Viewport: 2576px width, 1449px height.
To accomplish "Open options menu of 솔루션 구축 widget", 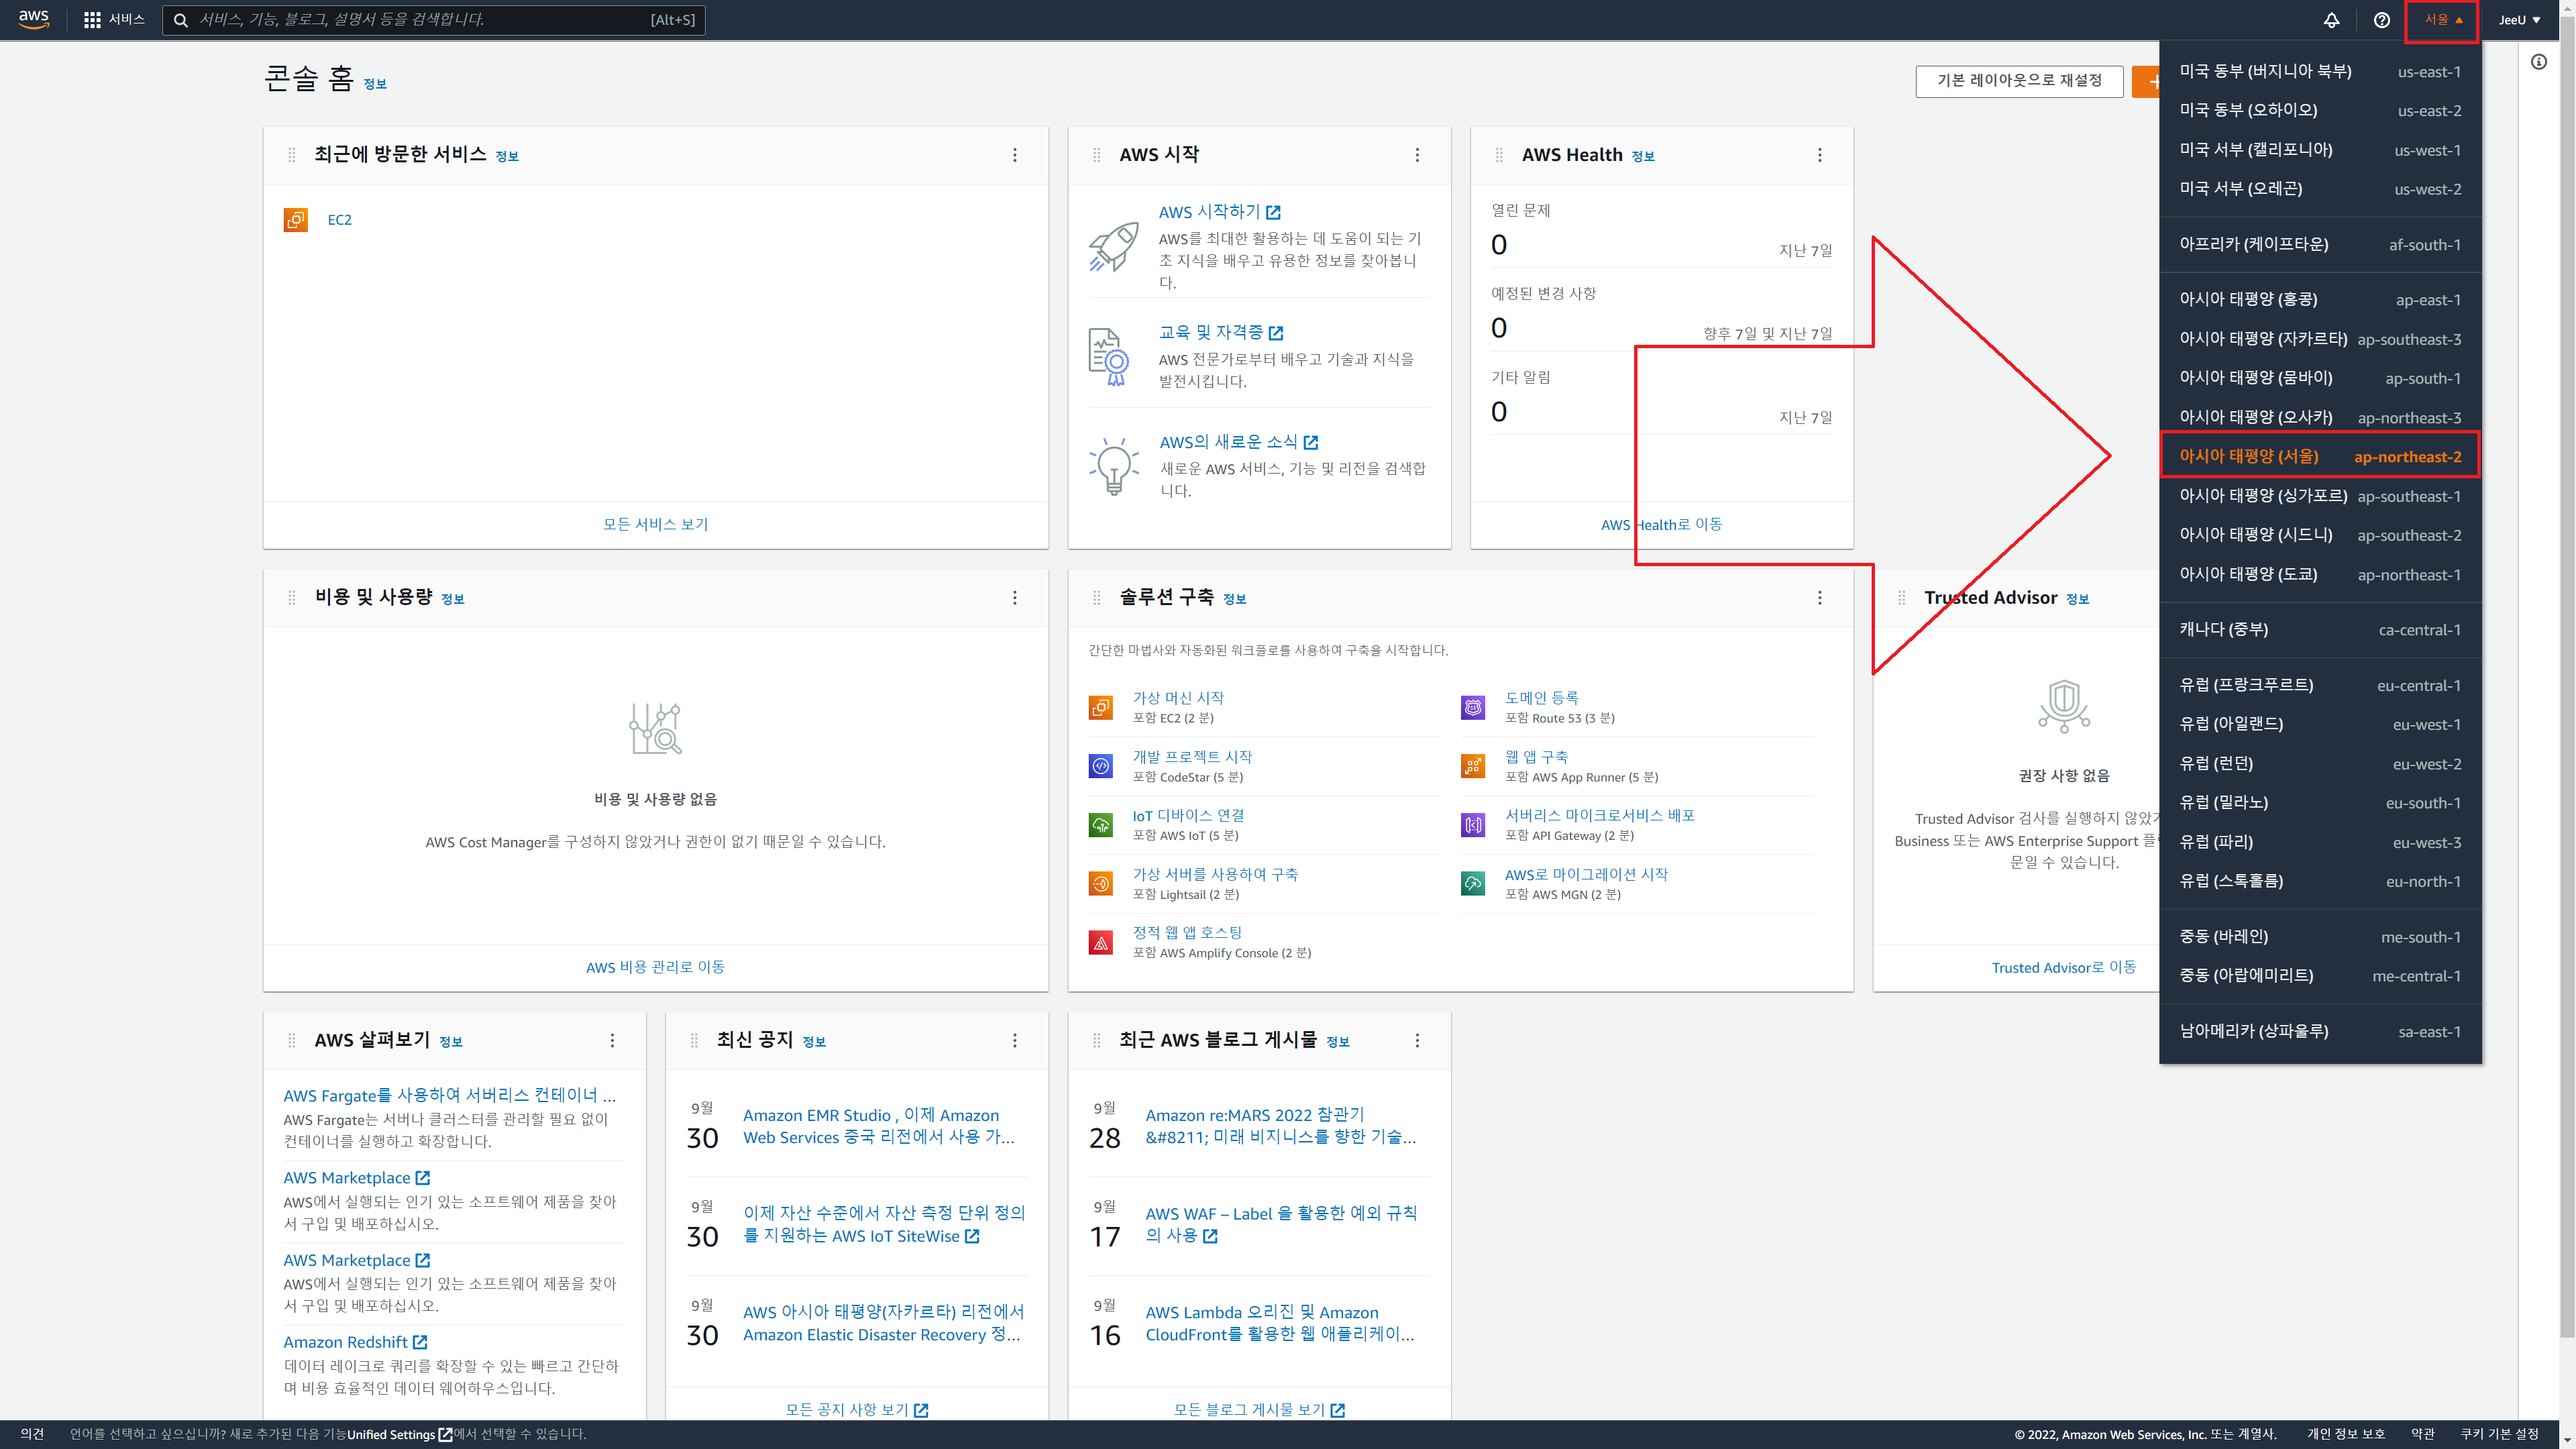I will 1819,598.
